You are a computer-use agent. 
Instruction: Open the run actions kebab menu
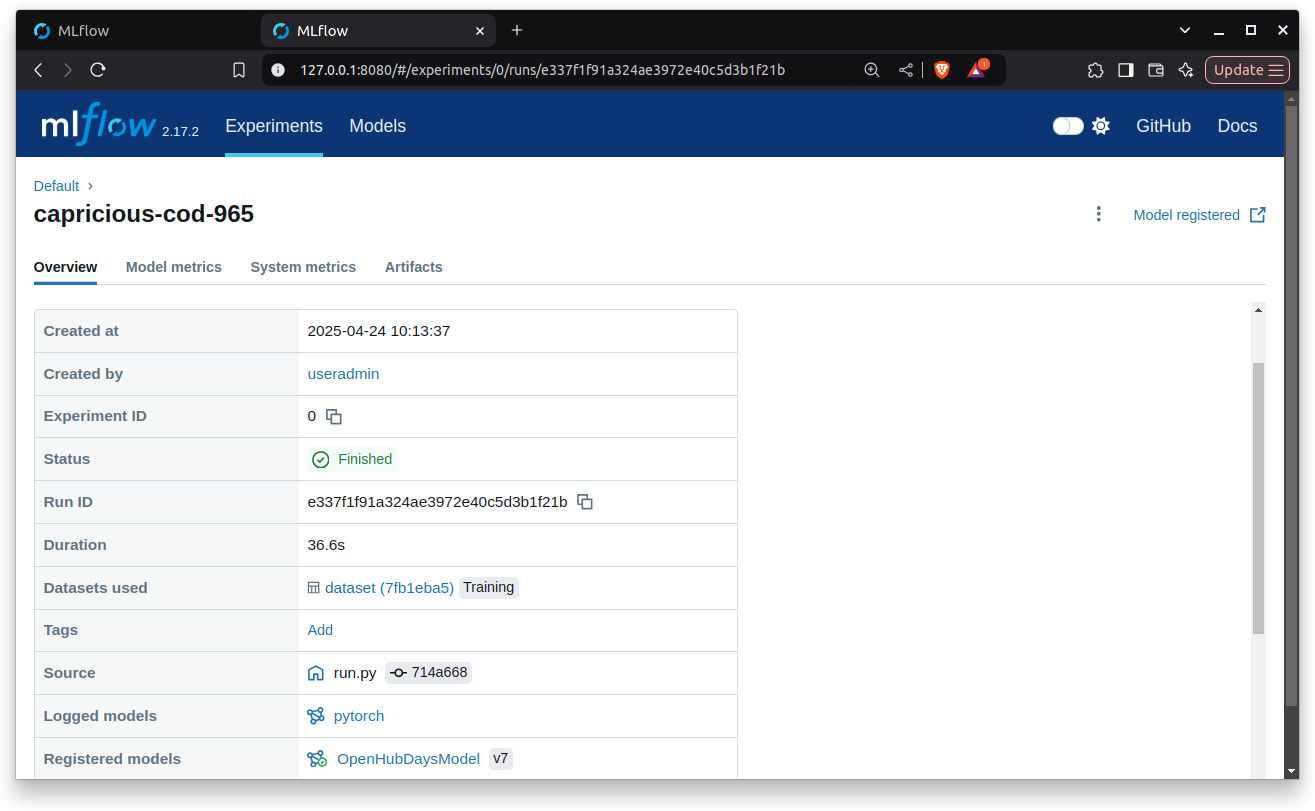click(1098, 214)
